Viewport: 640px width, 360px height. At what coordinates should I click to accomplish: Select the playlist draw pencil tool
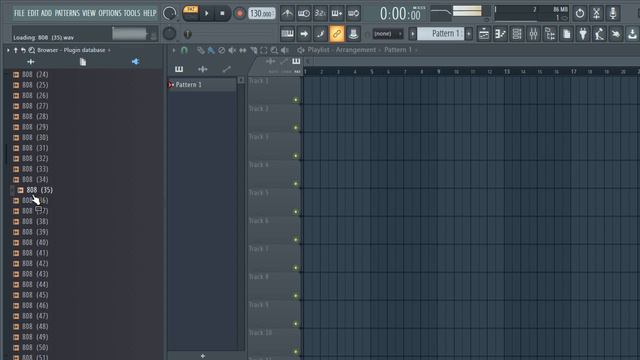[200, 50]
